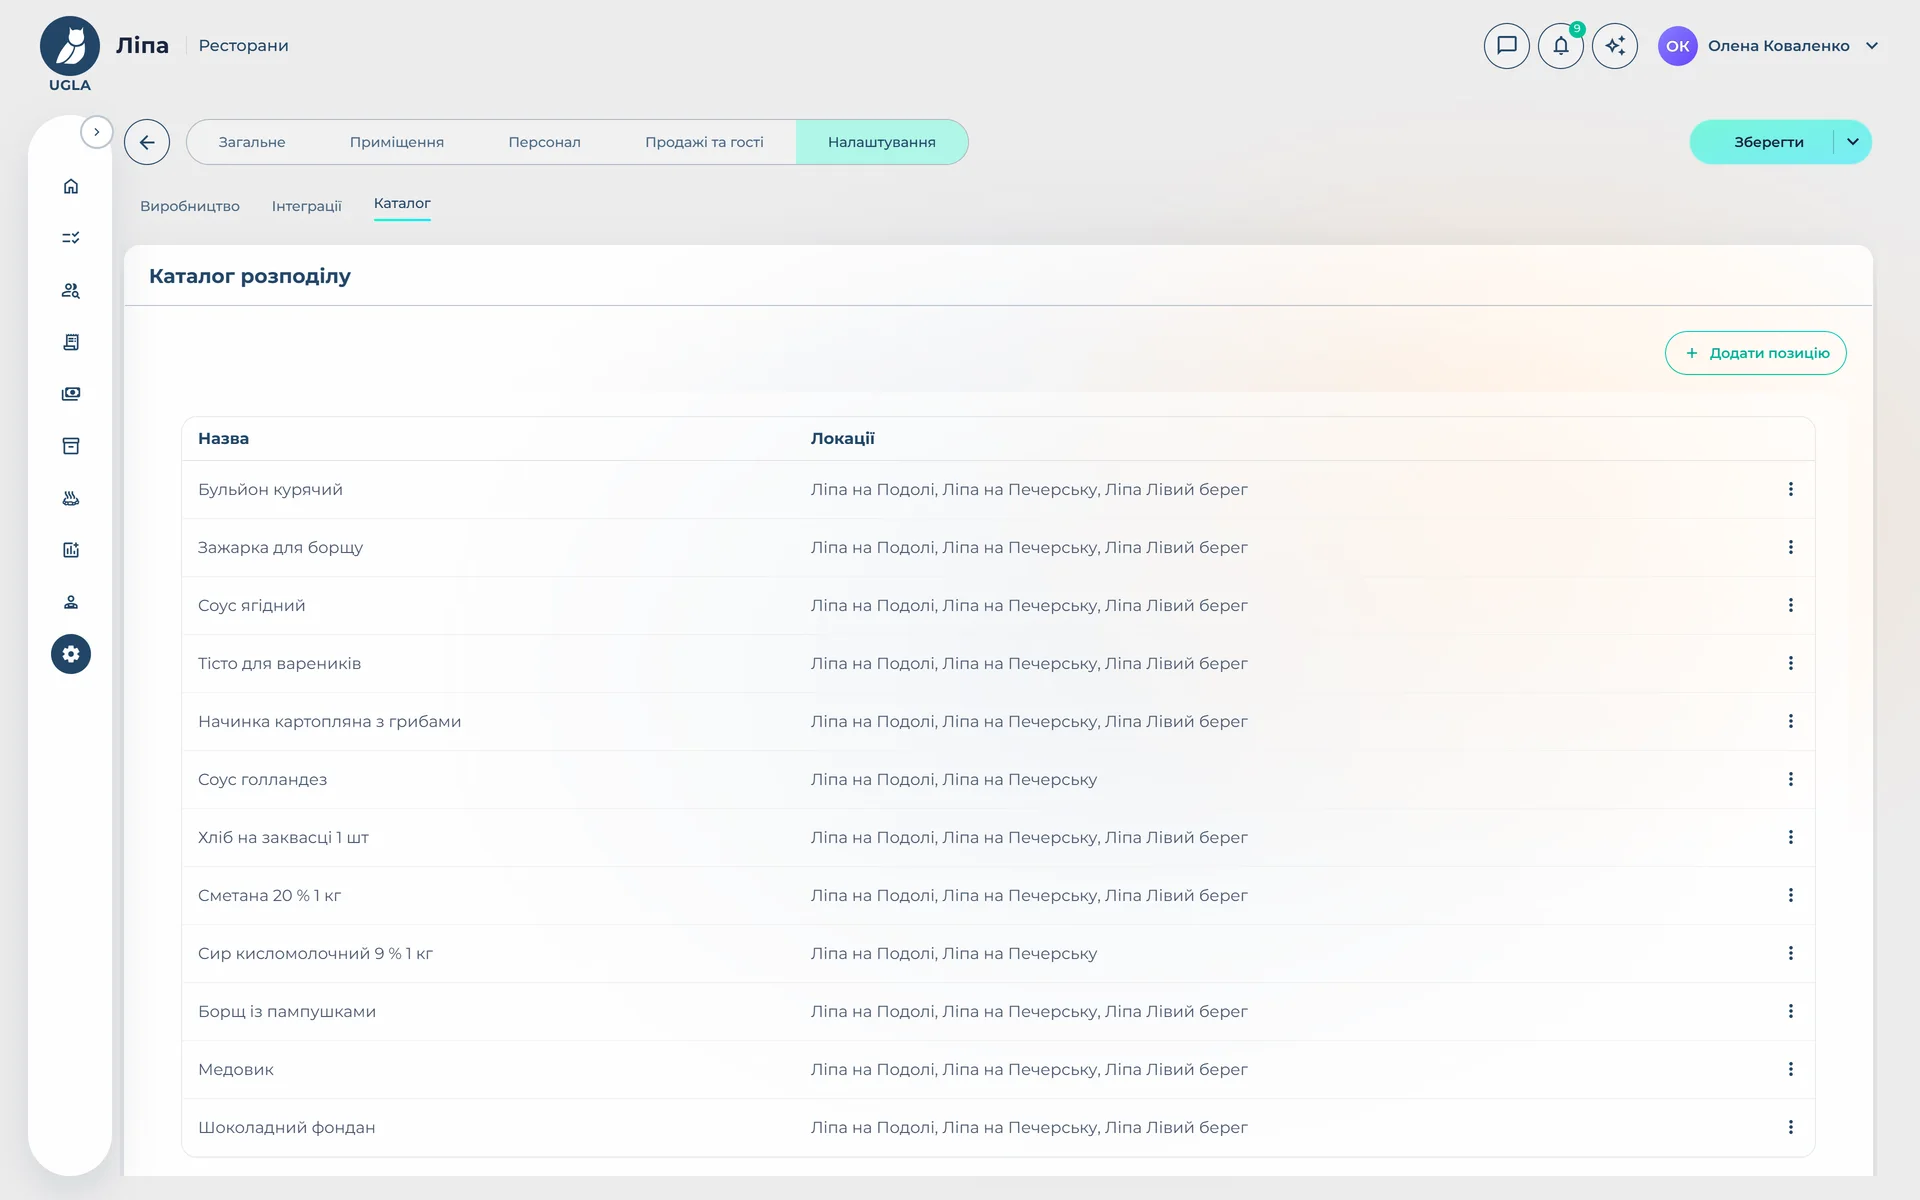Open the archive box icon in sidebar
The width and height of the screenshot is (1920, 1200).
[71, 446]
